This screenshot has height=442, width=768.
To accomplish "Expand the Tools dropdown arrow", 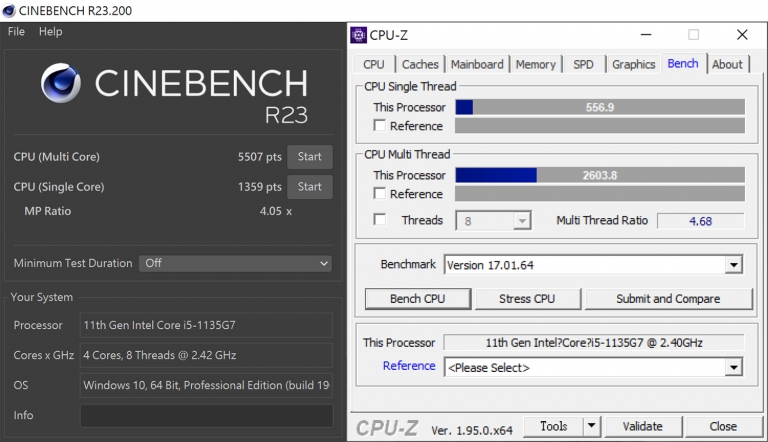I will (x=592, y=426).
